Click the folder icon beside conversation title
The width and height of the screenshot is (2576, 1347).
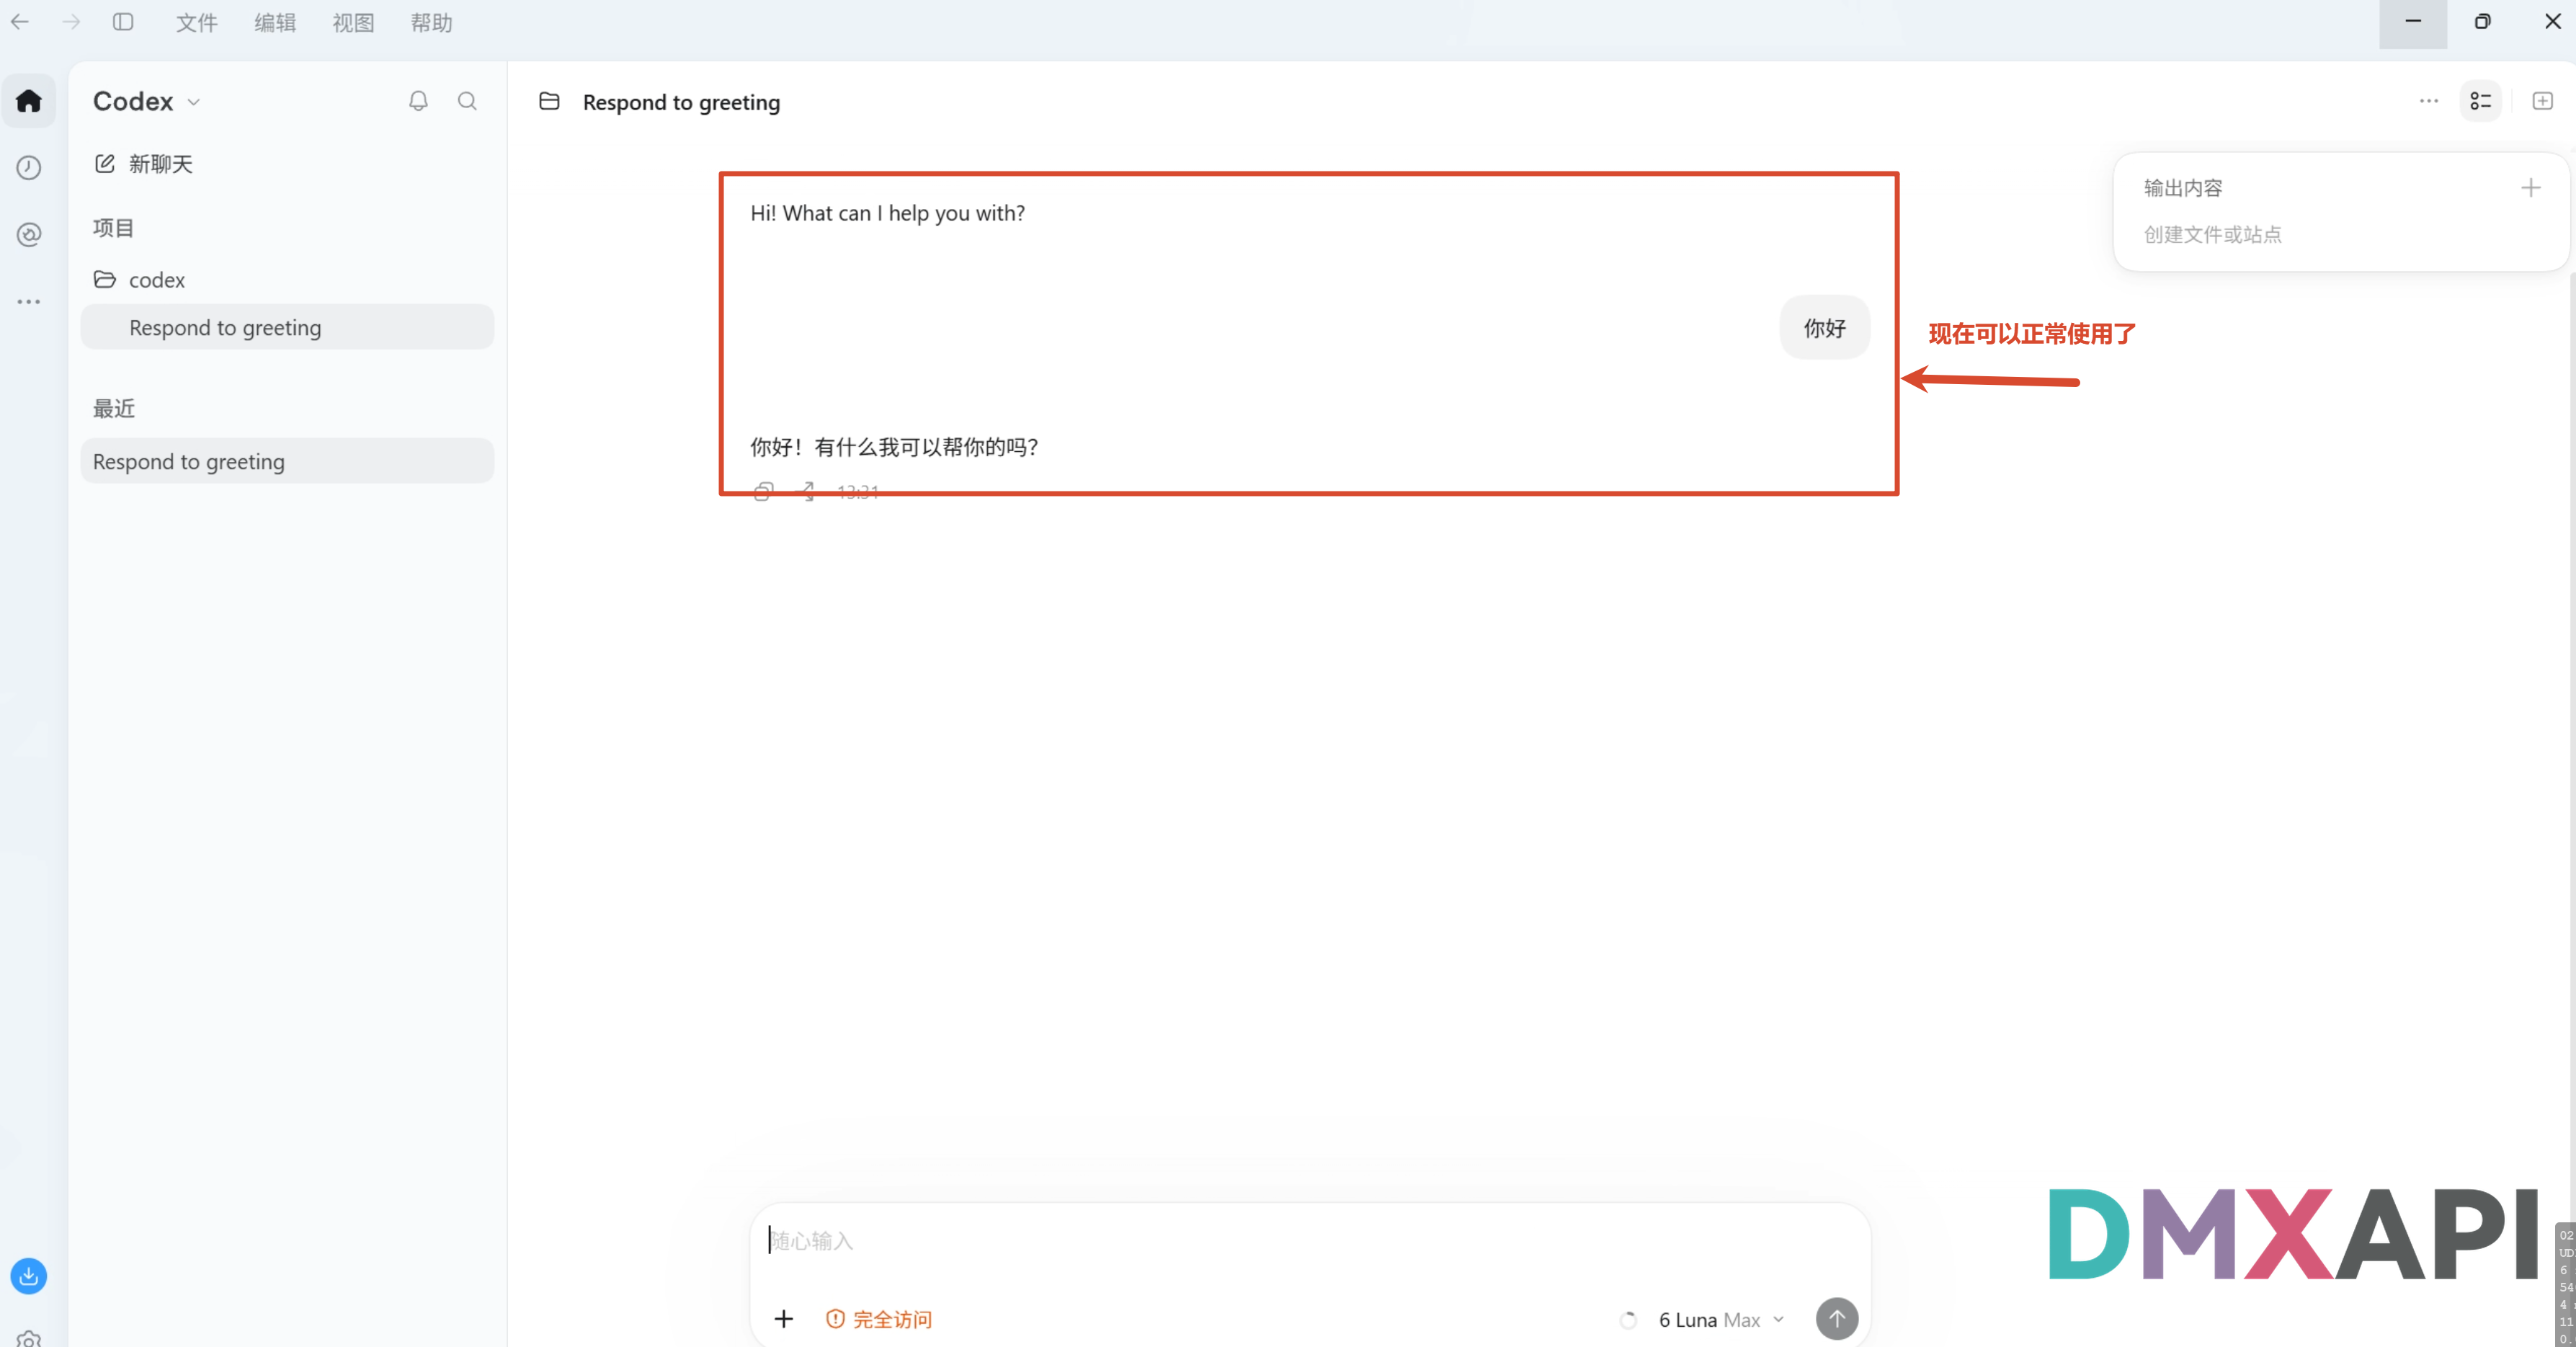549,101
